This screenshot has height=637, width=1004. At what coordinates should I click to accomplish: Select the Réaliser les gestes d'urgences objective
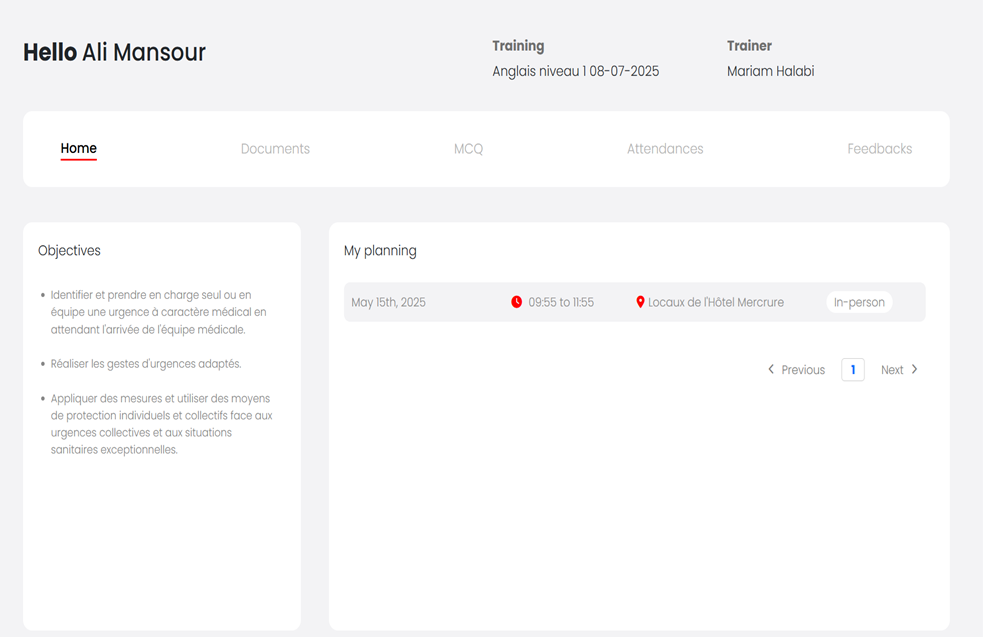click(x=146, y=364)
